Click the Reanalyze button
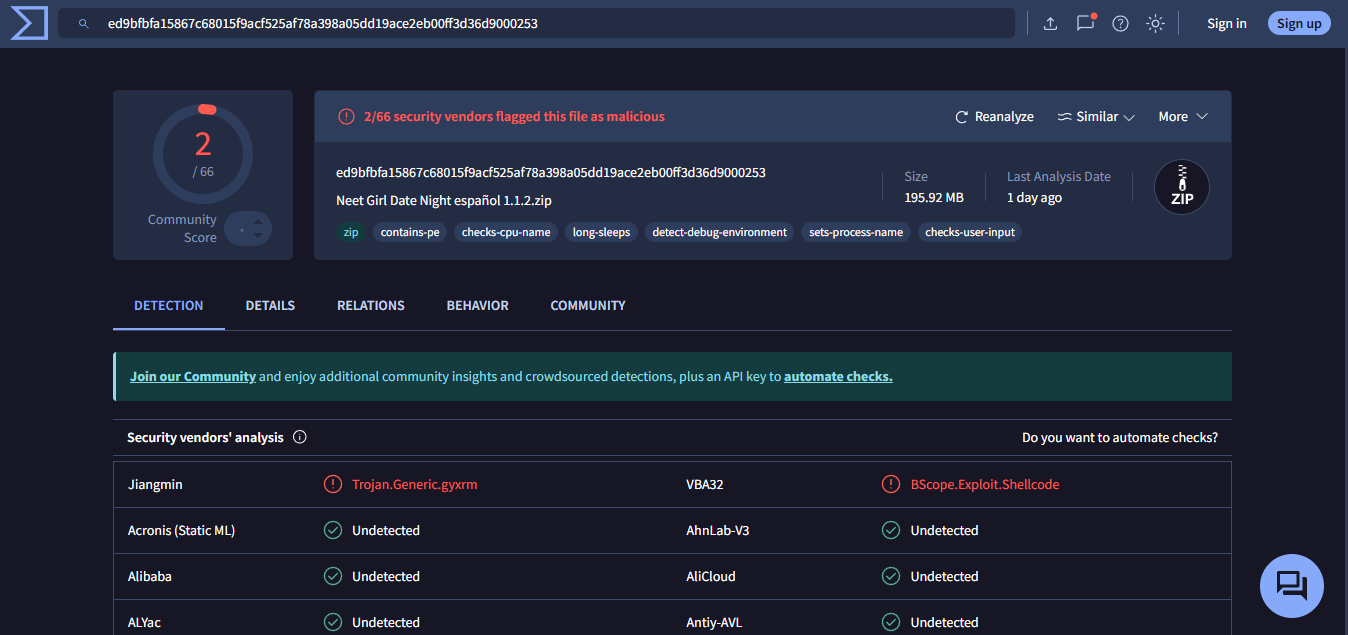Viewport: 1348px width, 635px height. pyautogui.click(x=994, y=117)
